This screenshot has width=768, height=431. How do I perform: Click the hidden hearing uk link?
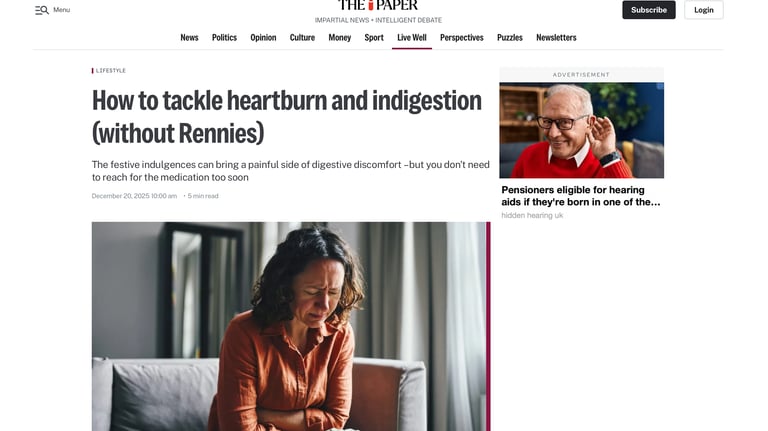(x=532, y=216)
